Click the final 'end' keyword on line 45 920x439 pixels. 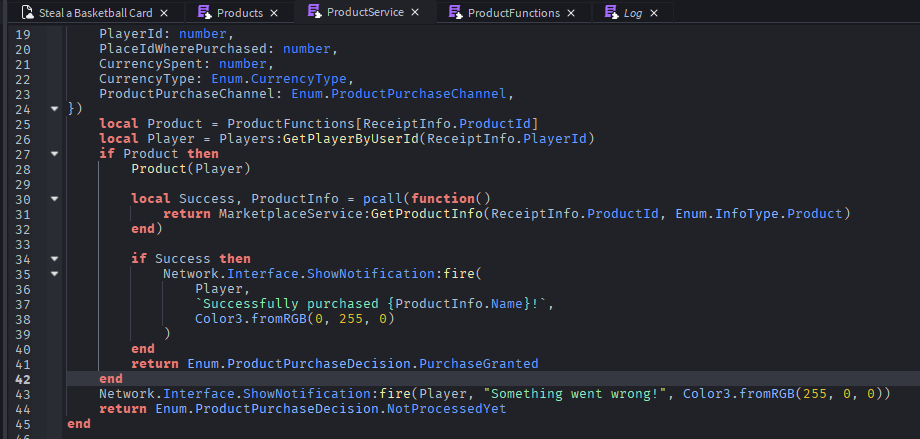[x=79, y=423]
